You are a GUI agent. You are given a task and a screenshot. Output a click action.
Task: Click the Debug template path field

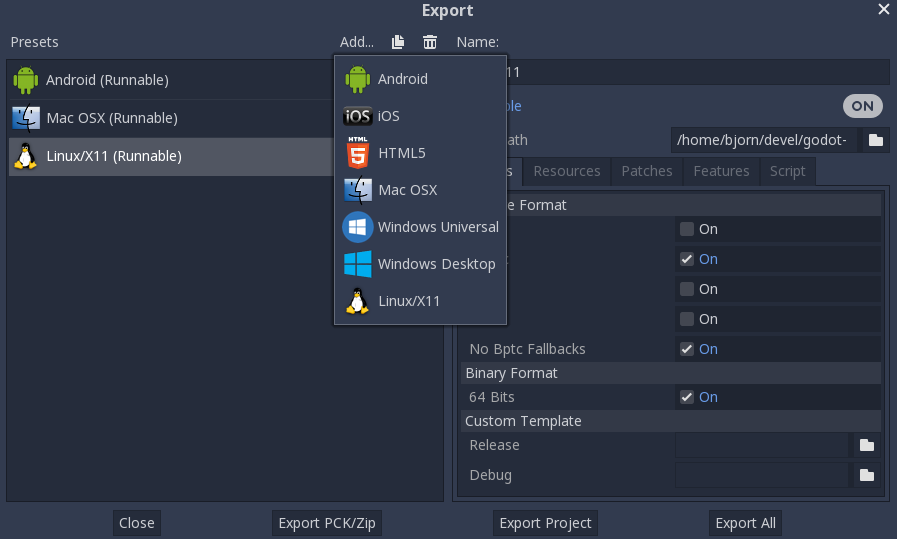pos(761,475)
